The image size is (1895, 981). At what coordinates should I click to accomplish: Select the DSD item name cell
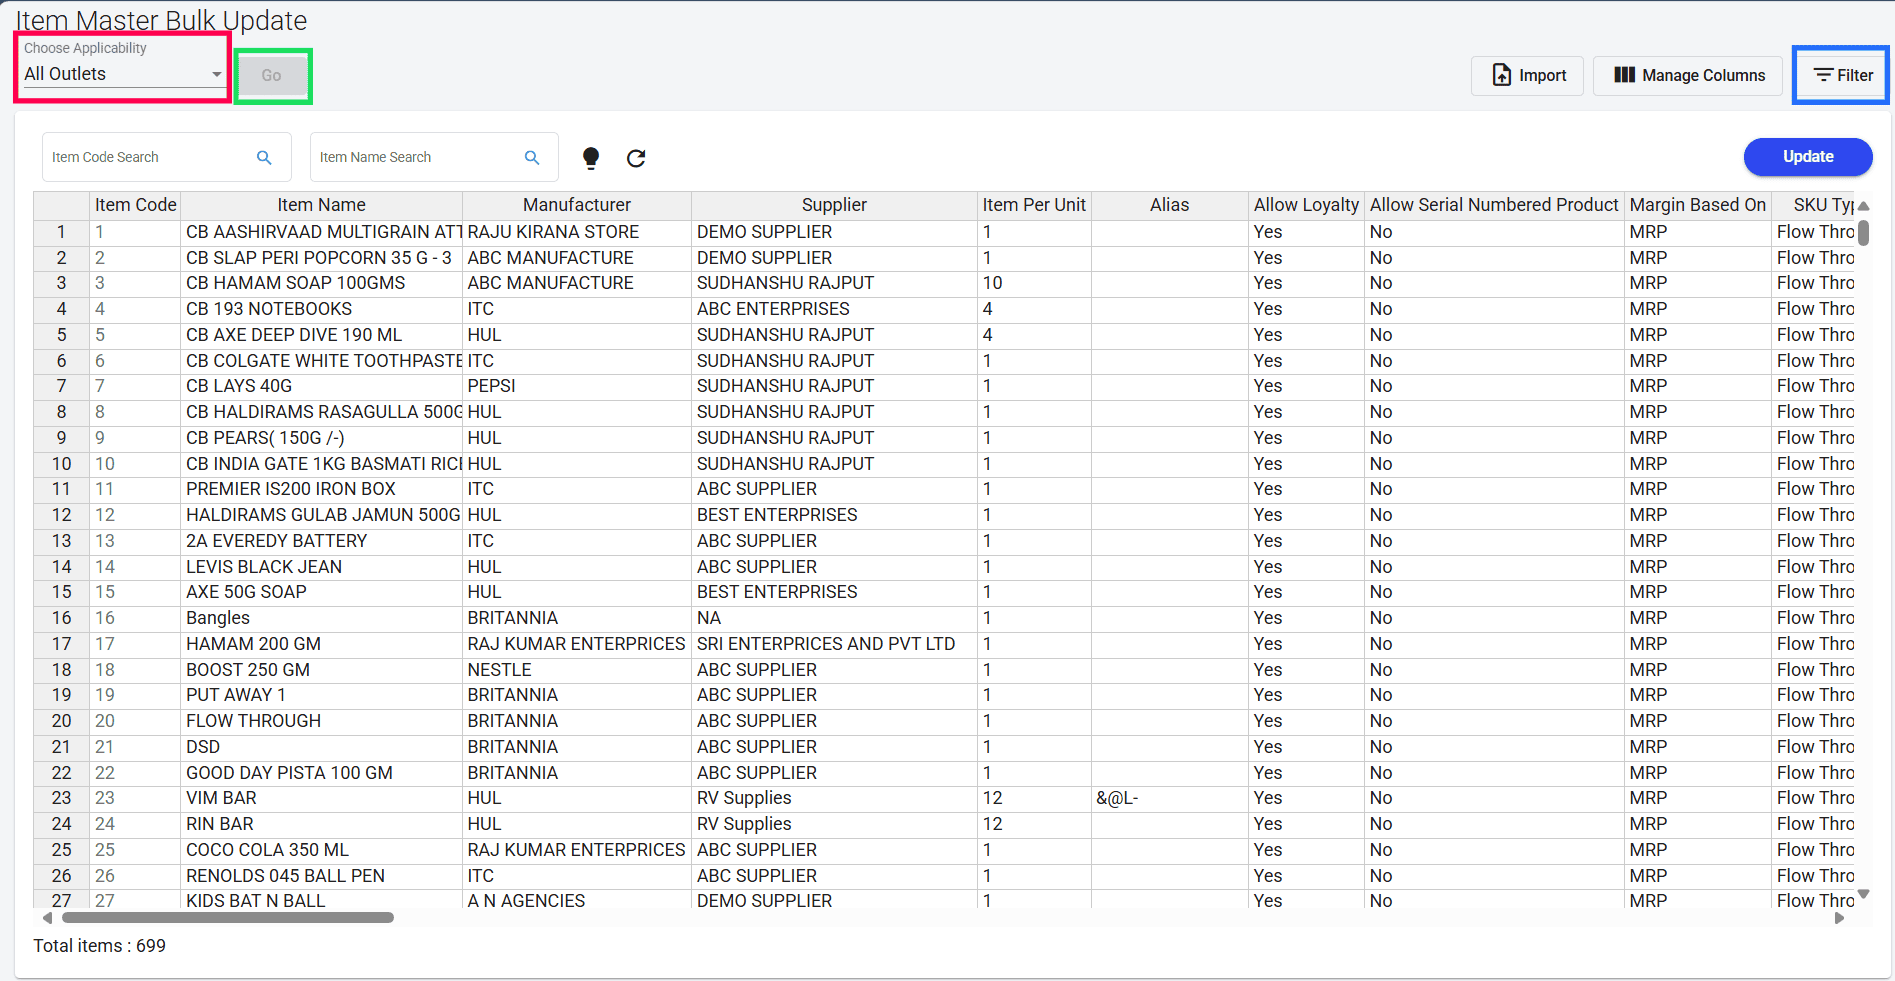(x=322, y=747)
